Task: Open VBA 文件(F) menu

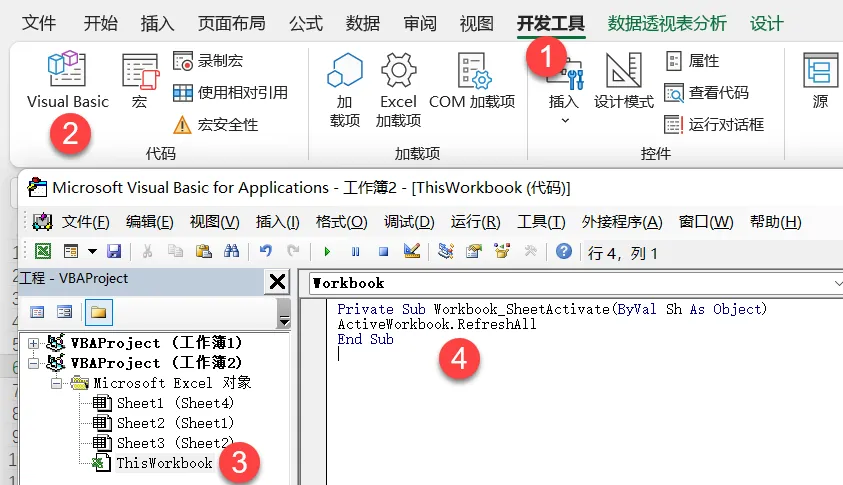Action: coord(85,222)
